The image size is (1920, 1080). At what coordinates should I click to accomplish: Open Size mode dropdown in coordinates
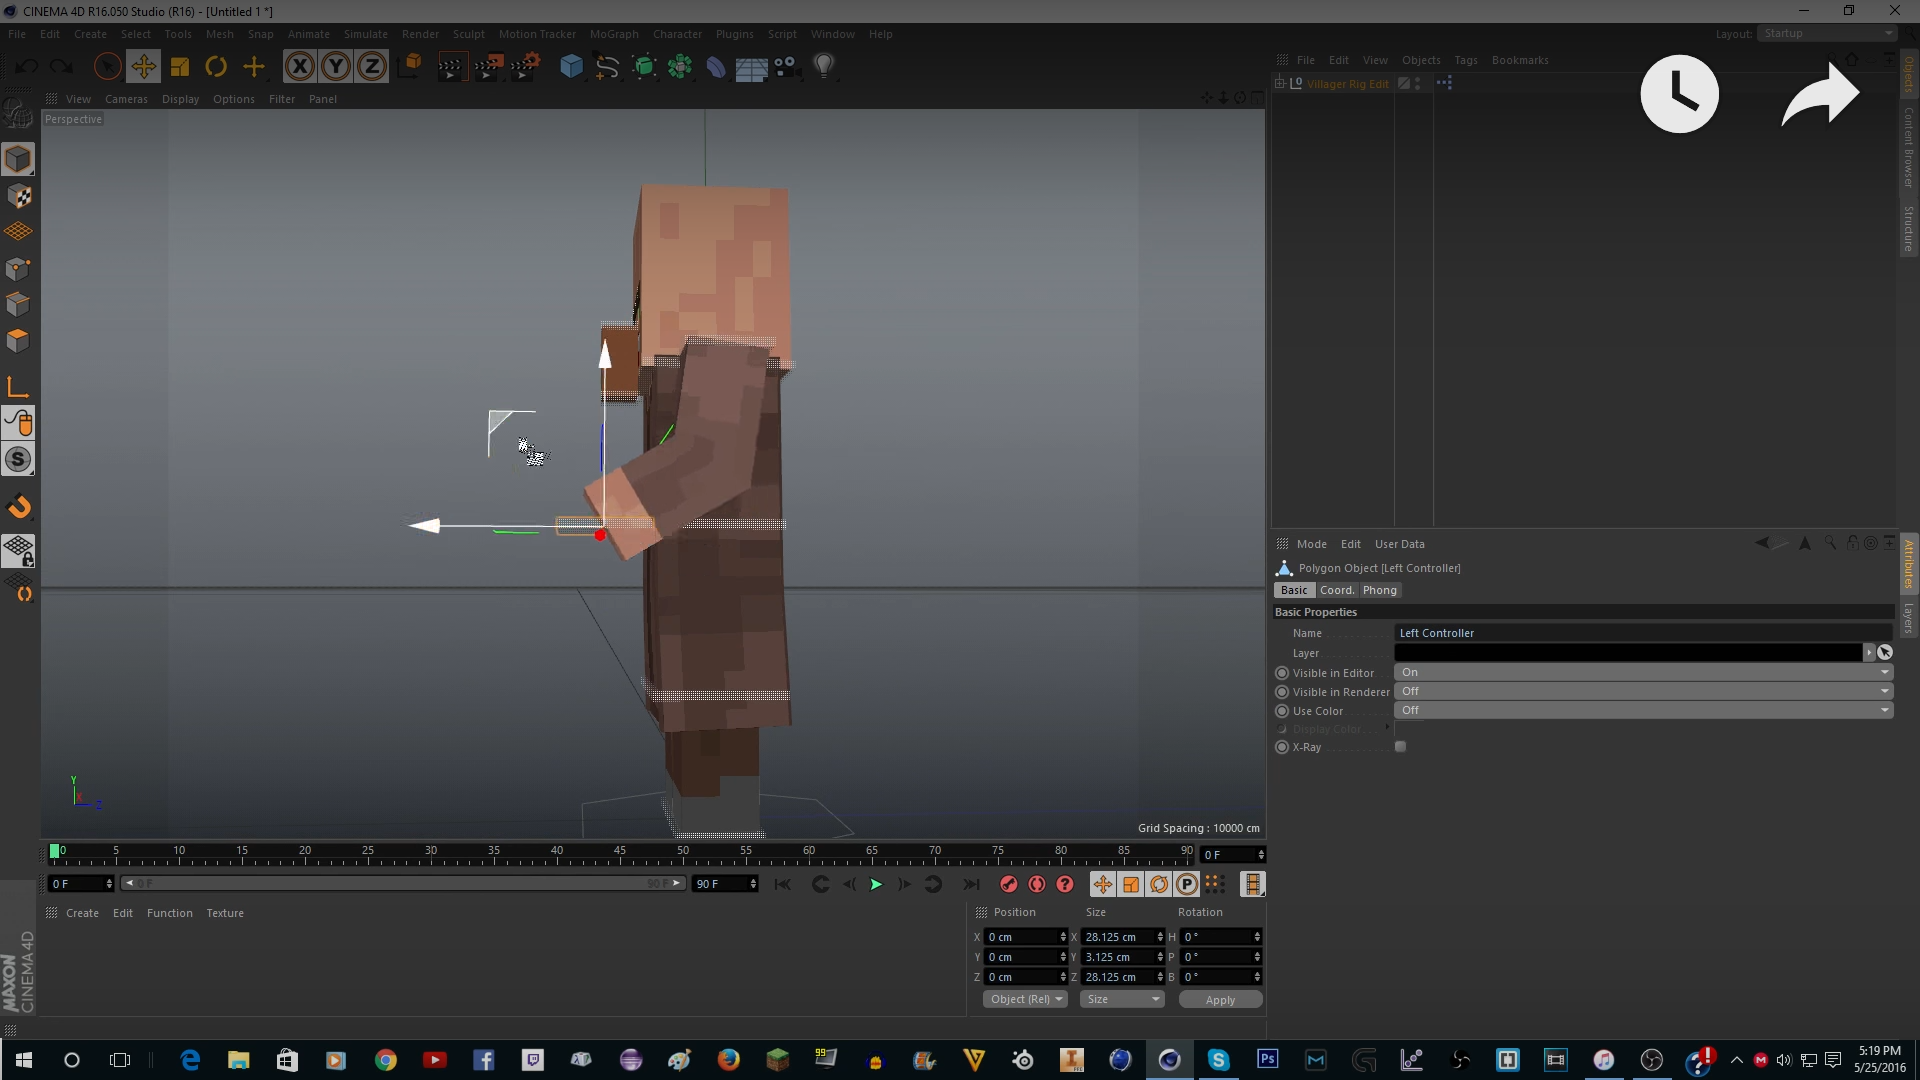(1123, 1000)
